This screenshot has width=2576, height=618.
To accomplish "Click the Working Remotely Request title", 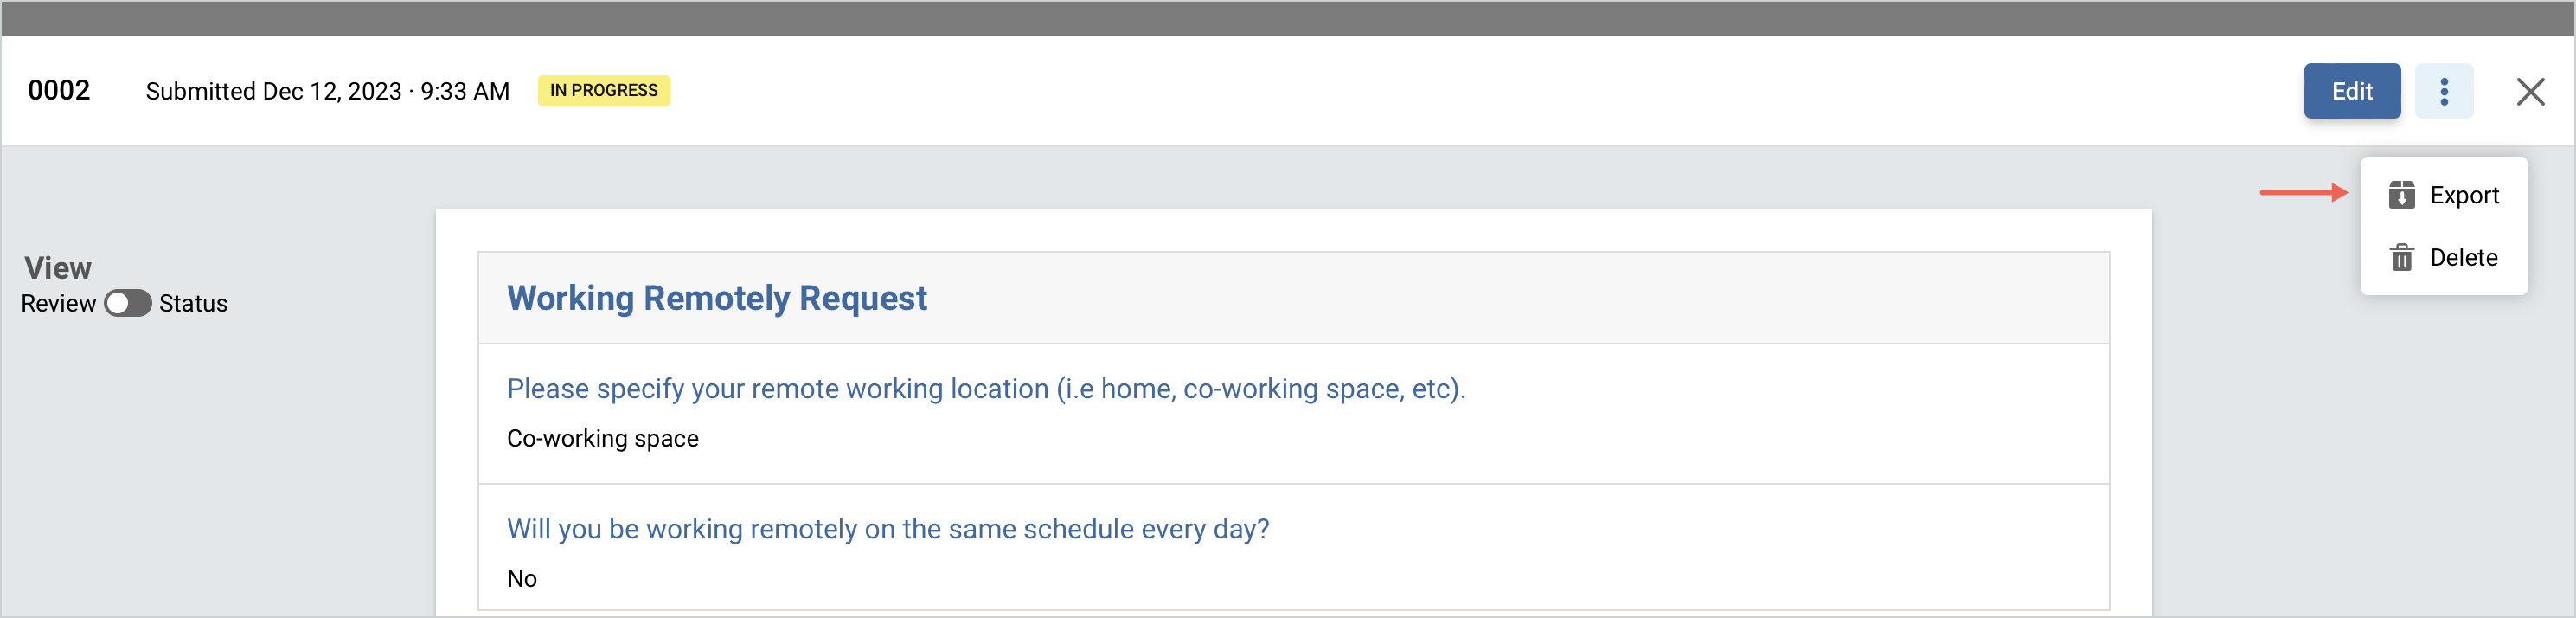I will [x=717, y=298].
